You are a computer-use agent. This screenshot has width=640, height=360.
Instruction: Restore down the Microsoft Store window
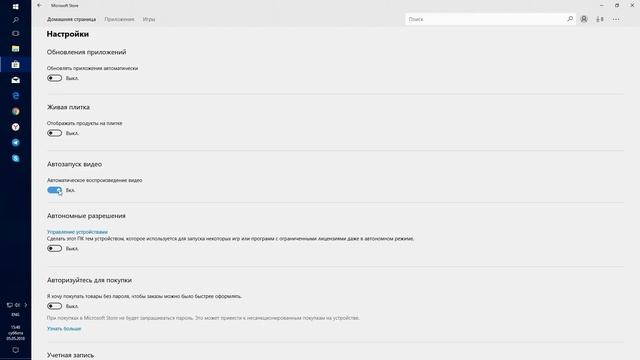pos(617,5)
